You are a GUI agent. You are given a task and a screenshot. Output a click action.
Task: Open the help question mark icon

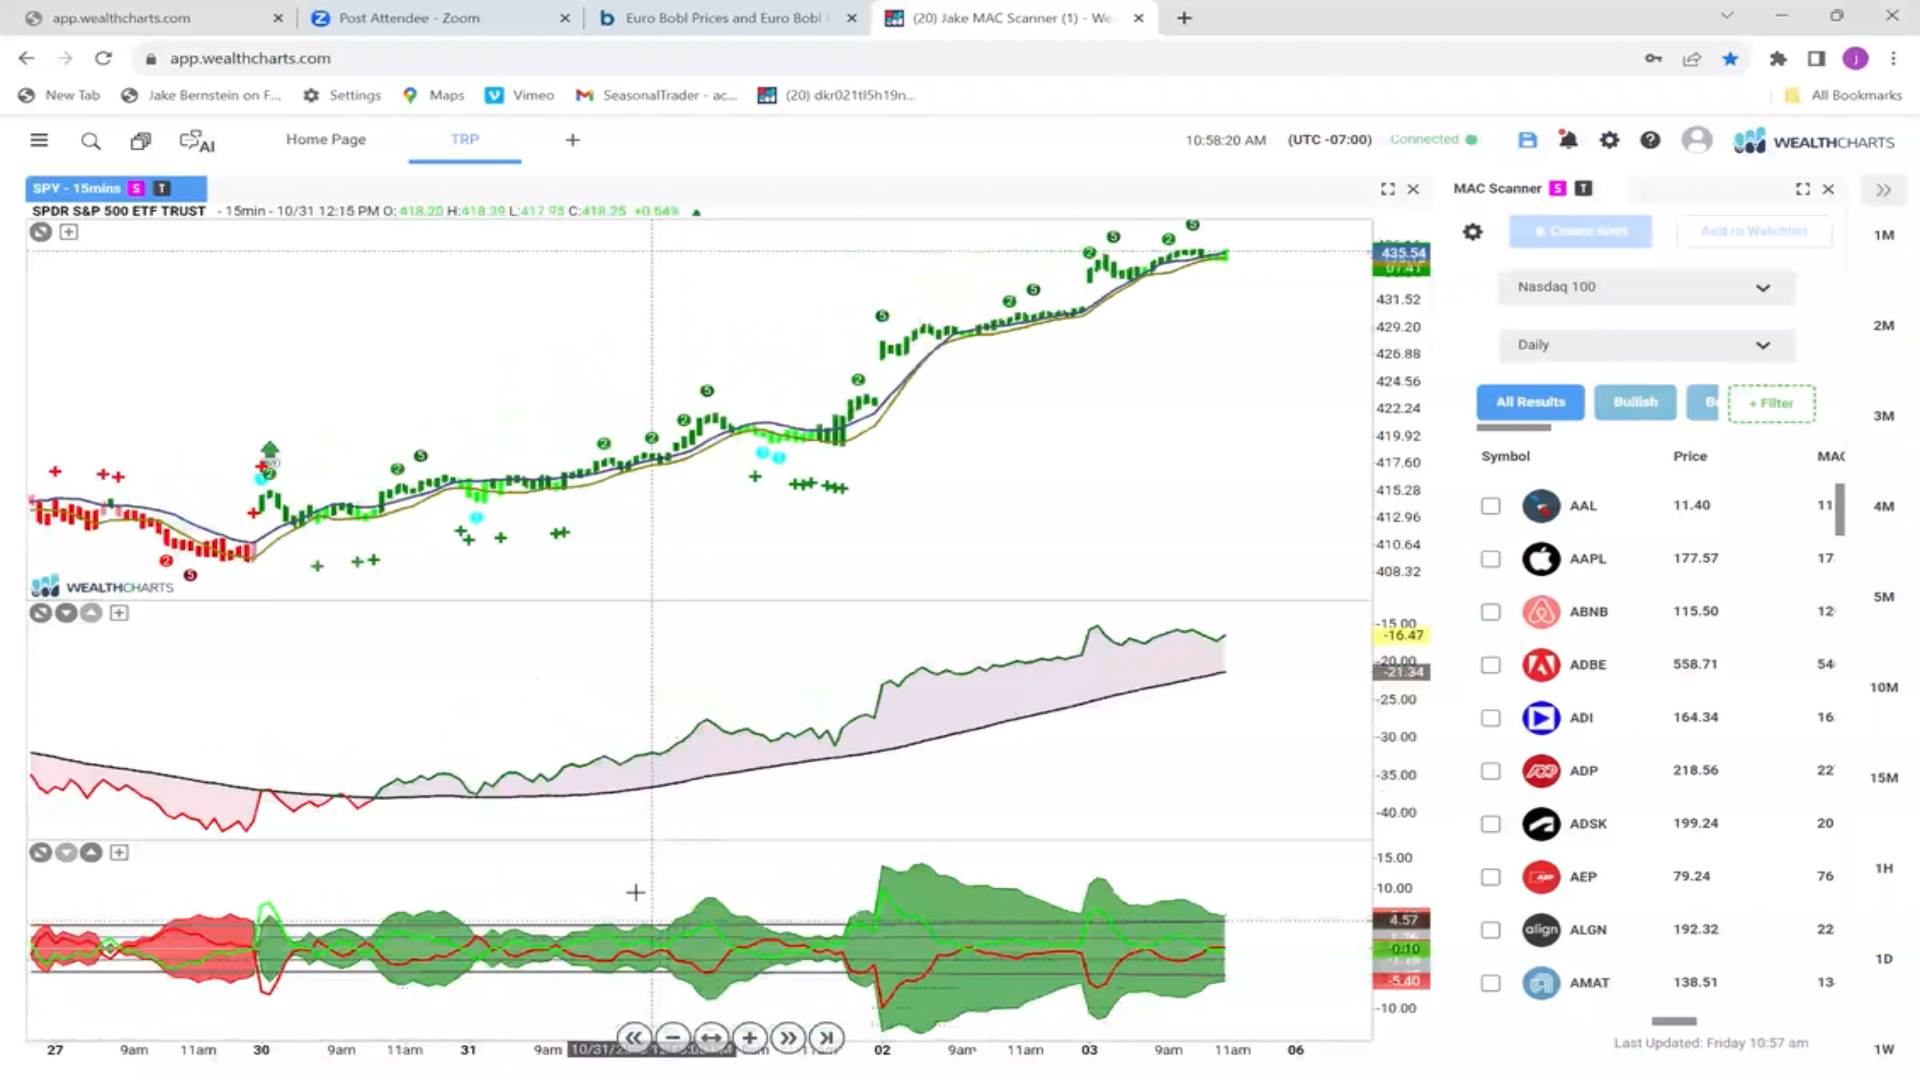(x=1650, y=140)
